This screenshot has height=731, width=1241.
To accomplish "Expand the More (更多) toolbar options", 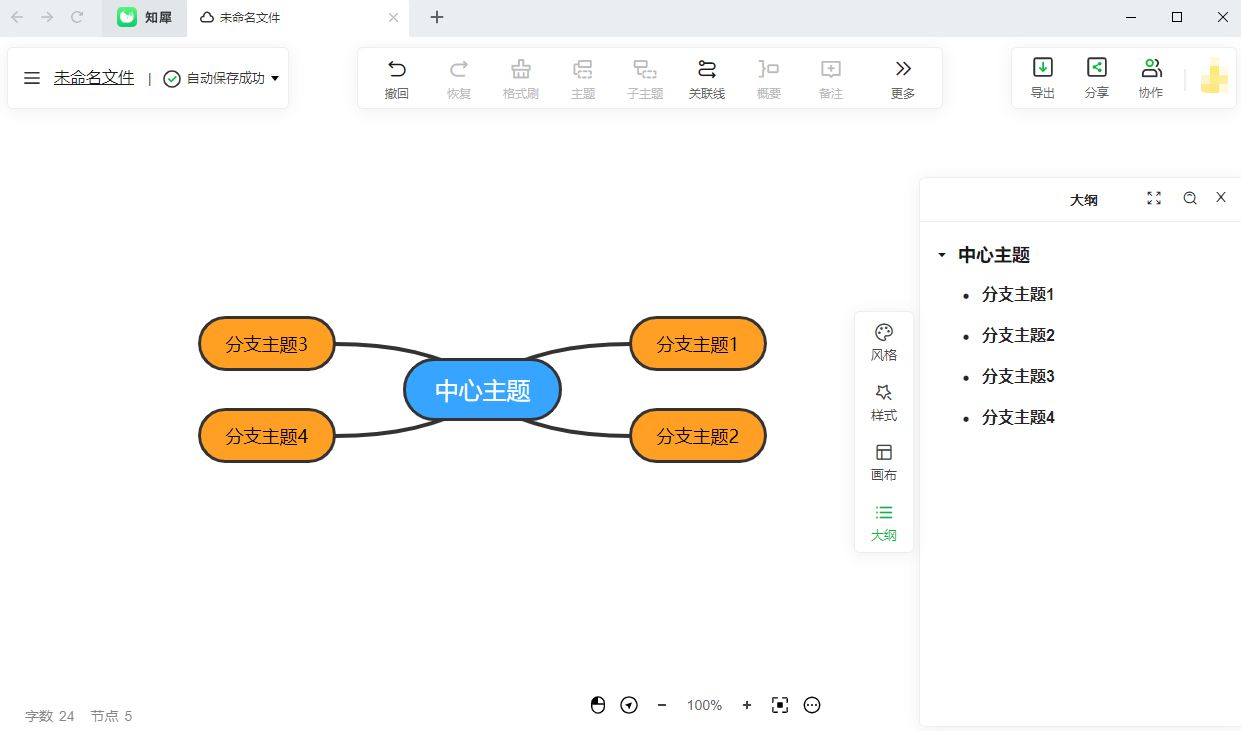I will (x=902, y=78).
